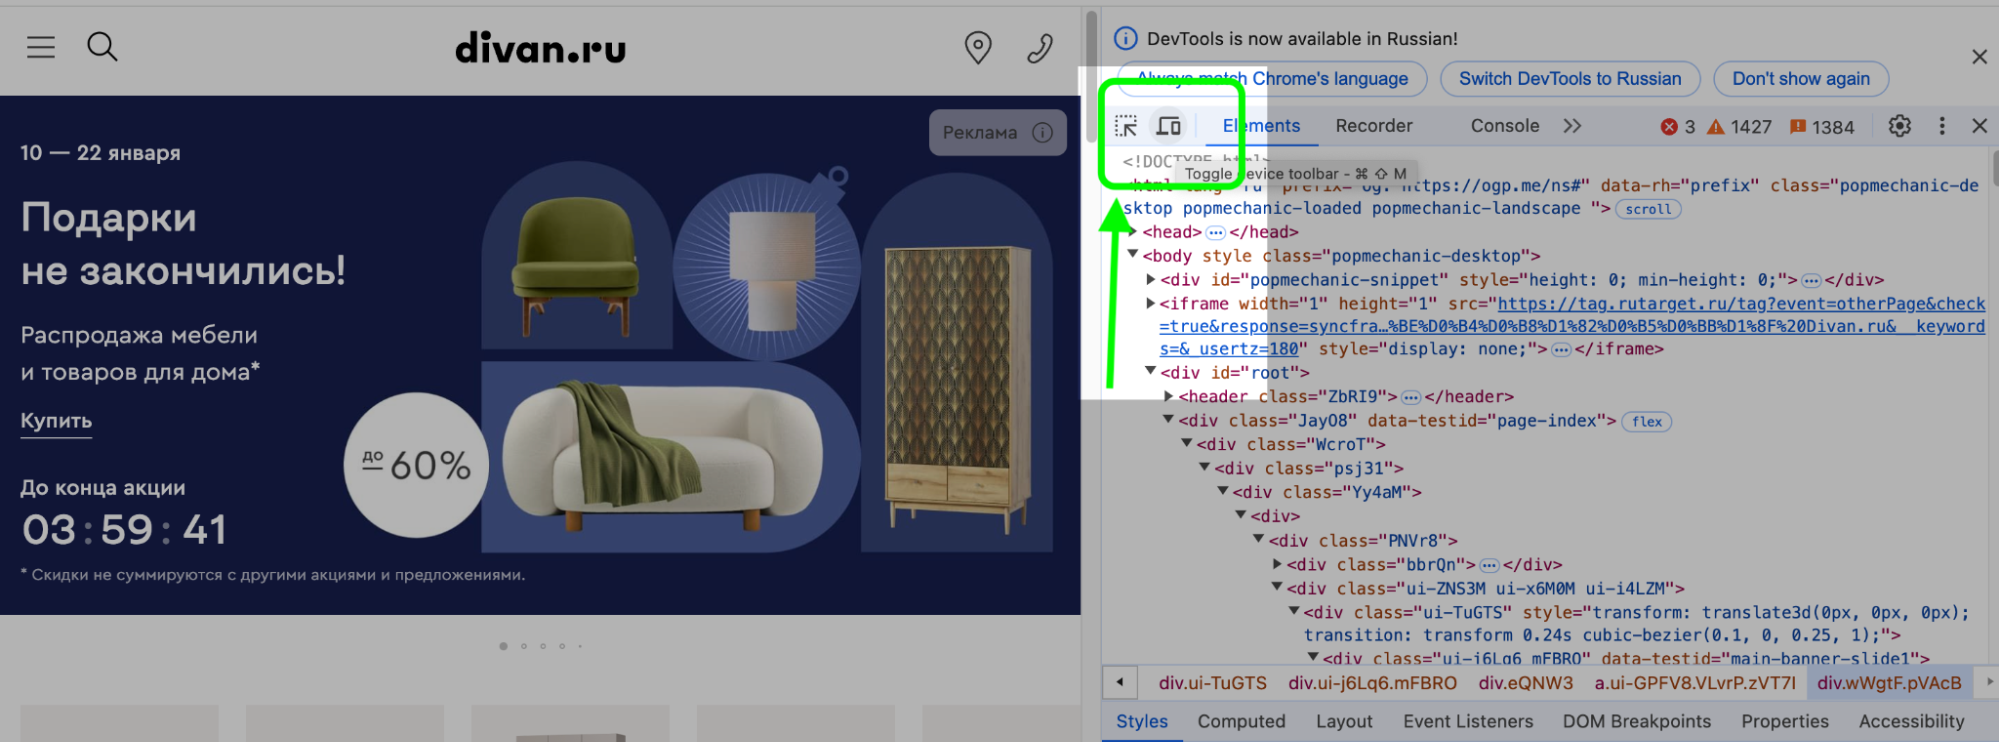Expand ellipsis inside header ZbRI9 element
This screenshot has height=742, width=1999.
[1410, 398]
